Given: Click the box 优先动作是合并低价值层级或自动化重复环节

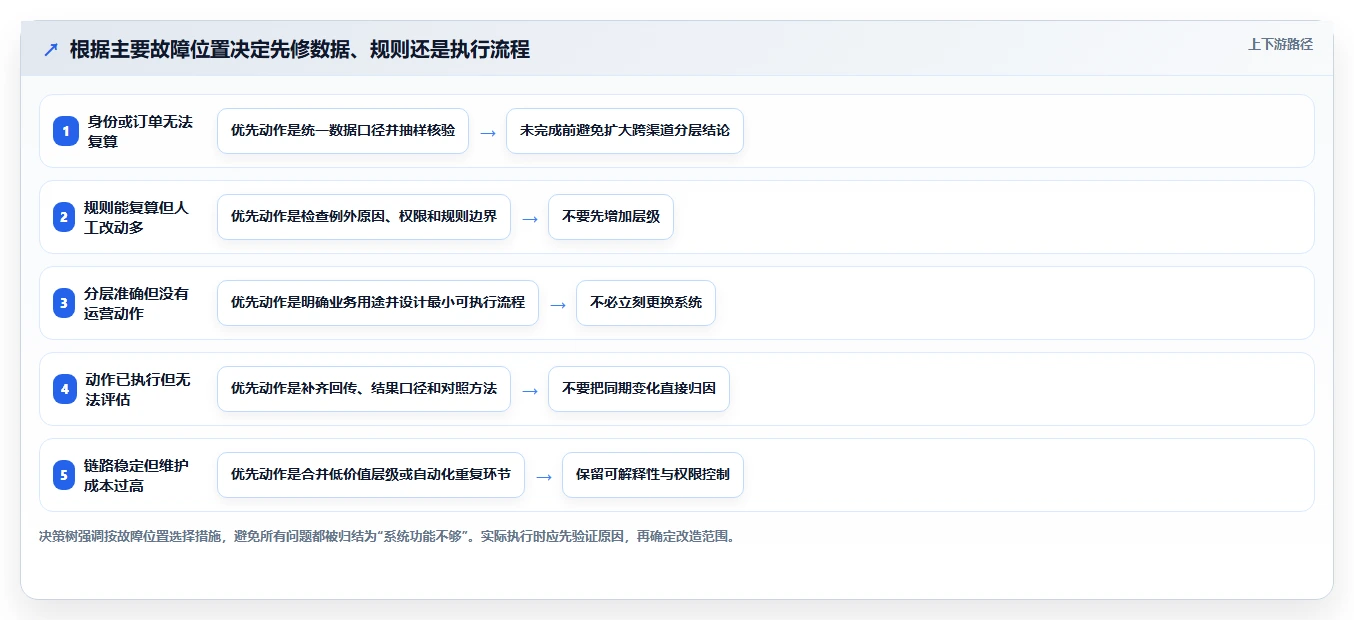Looking at the screenshot, I should click(x=371, y=475).
